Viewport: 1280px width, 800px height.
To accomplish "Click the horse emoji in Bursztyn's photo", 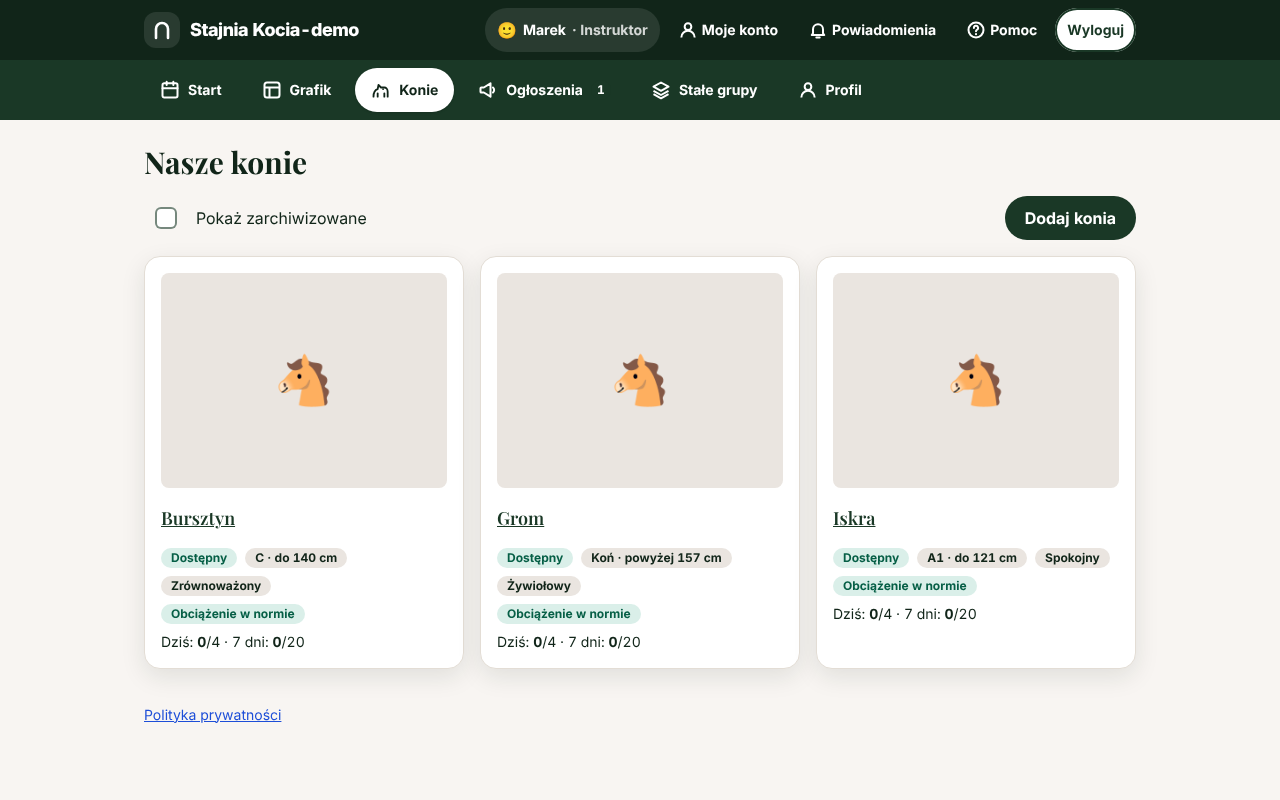I will pyautogui.click(x=304, y=380).
